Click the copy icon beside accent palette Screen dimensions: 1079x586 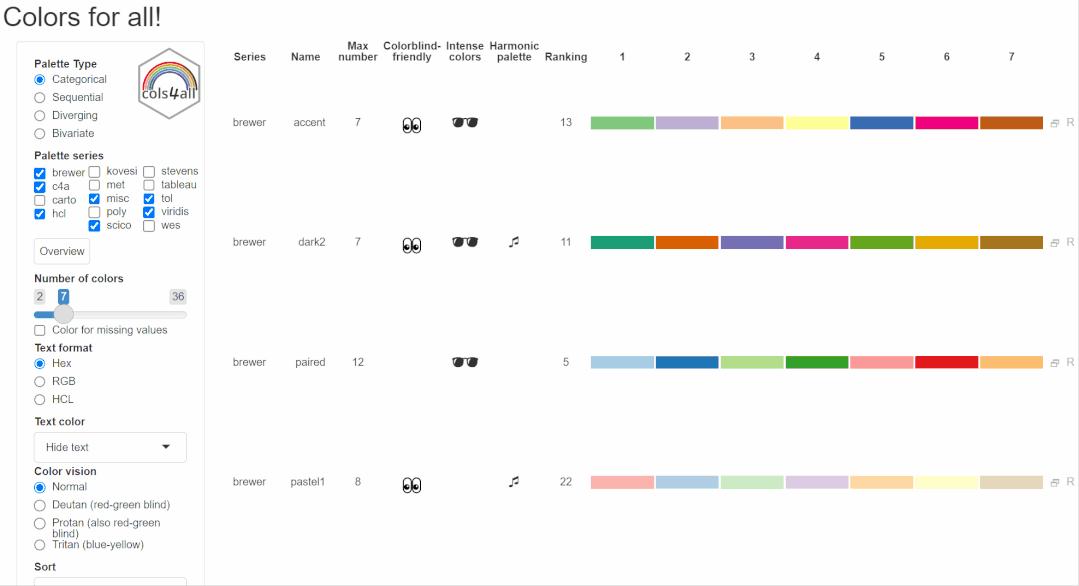pyautogui.click(x=1054, y=123)
